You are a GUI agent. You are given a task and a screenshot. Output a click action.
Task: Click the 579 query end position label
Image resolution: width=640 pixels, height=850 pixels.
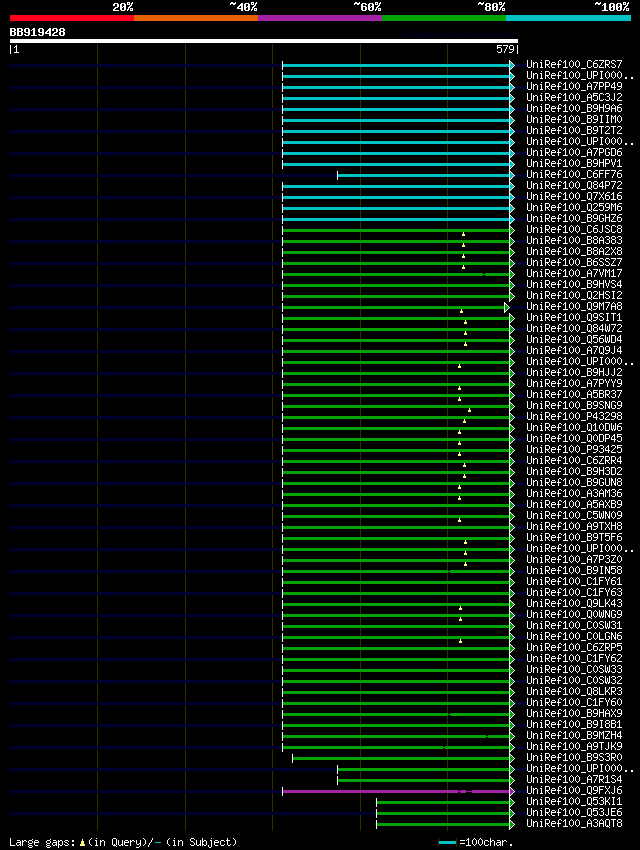click(505, 49)
